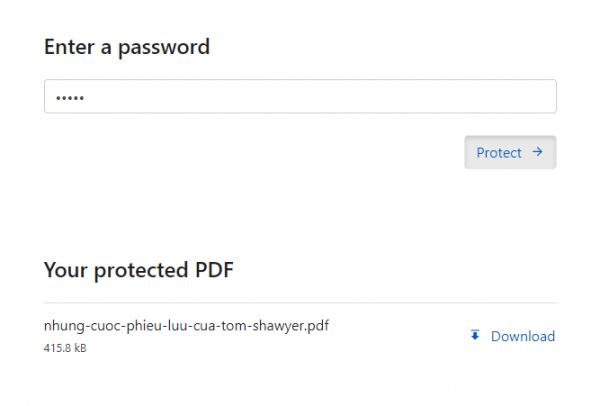Click the word 'Protect' label text
The width and height of the screenshot is (600, 406).
point(499,153)
